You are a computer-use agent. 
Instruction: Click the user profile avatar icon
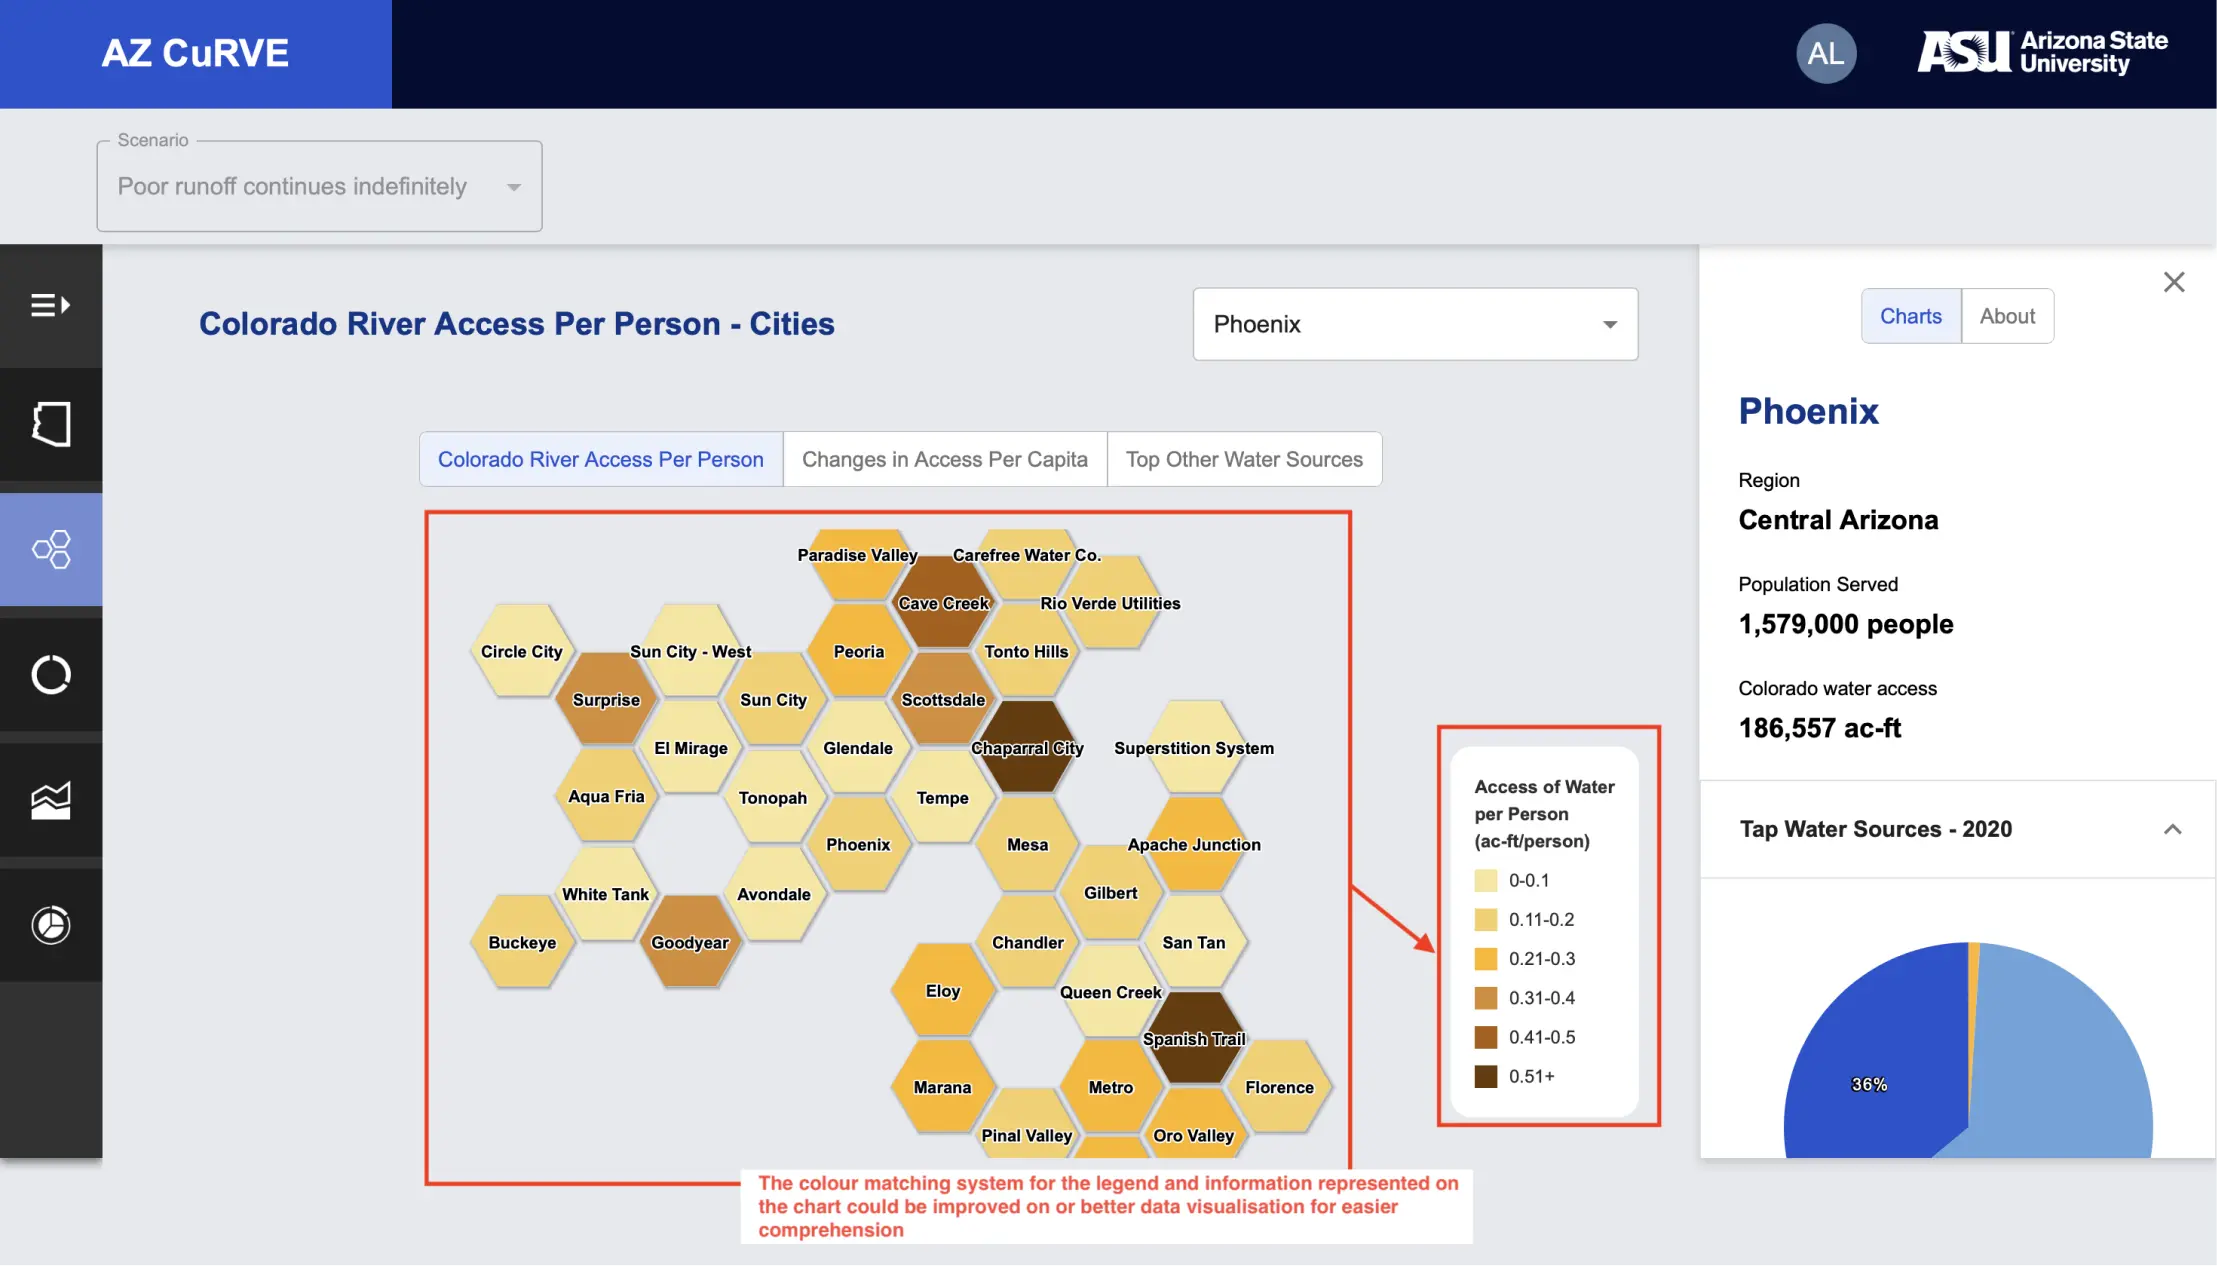point(1824,52)
